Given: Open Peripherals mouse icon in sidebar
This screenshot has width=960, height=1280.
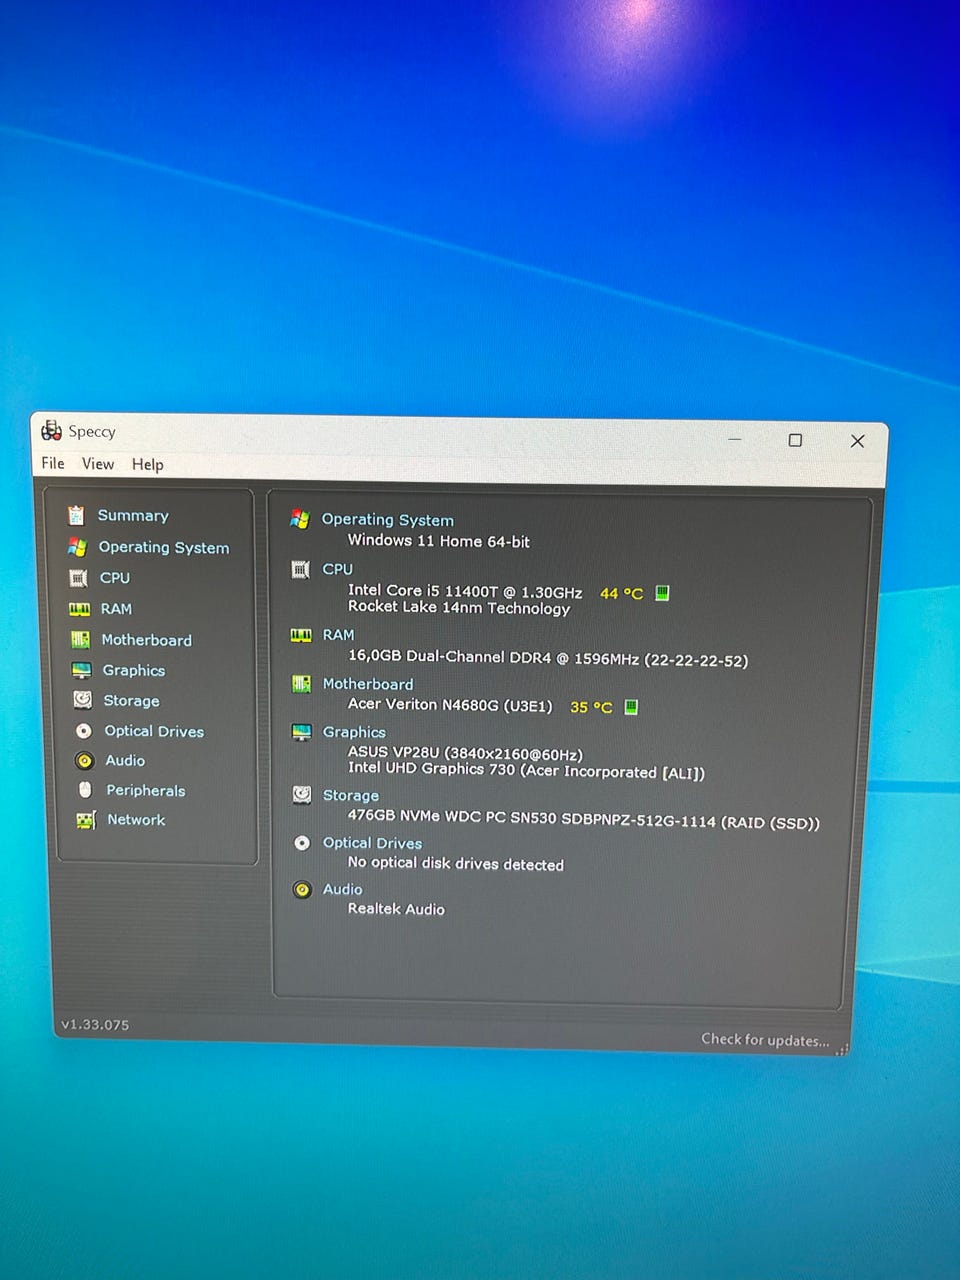Looking at the screenshot, I should (x=85, y=790).
